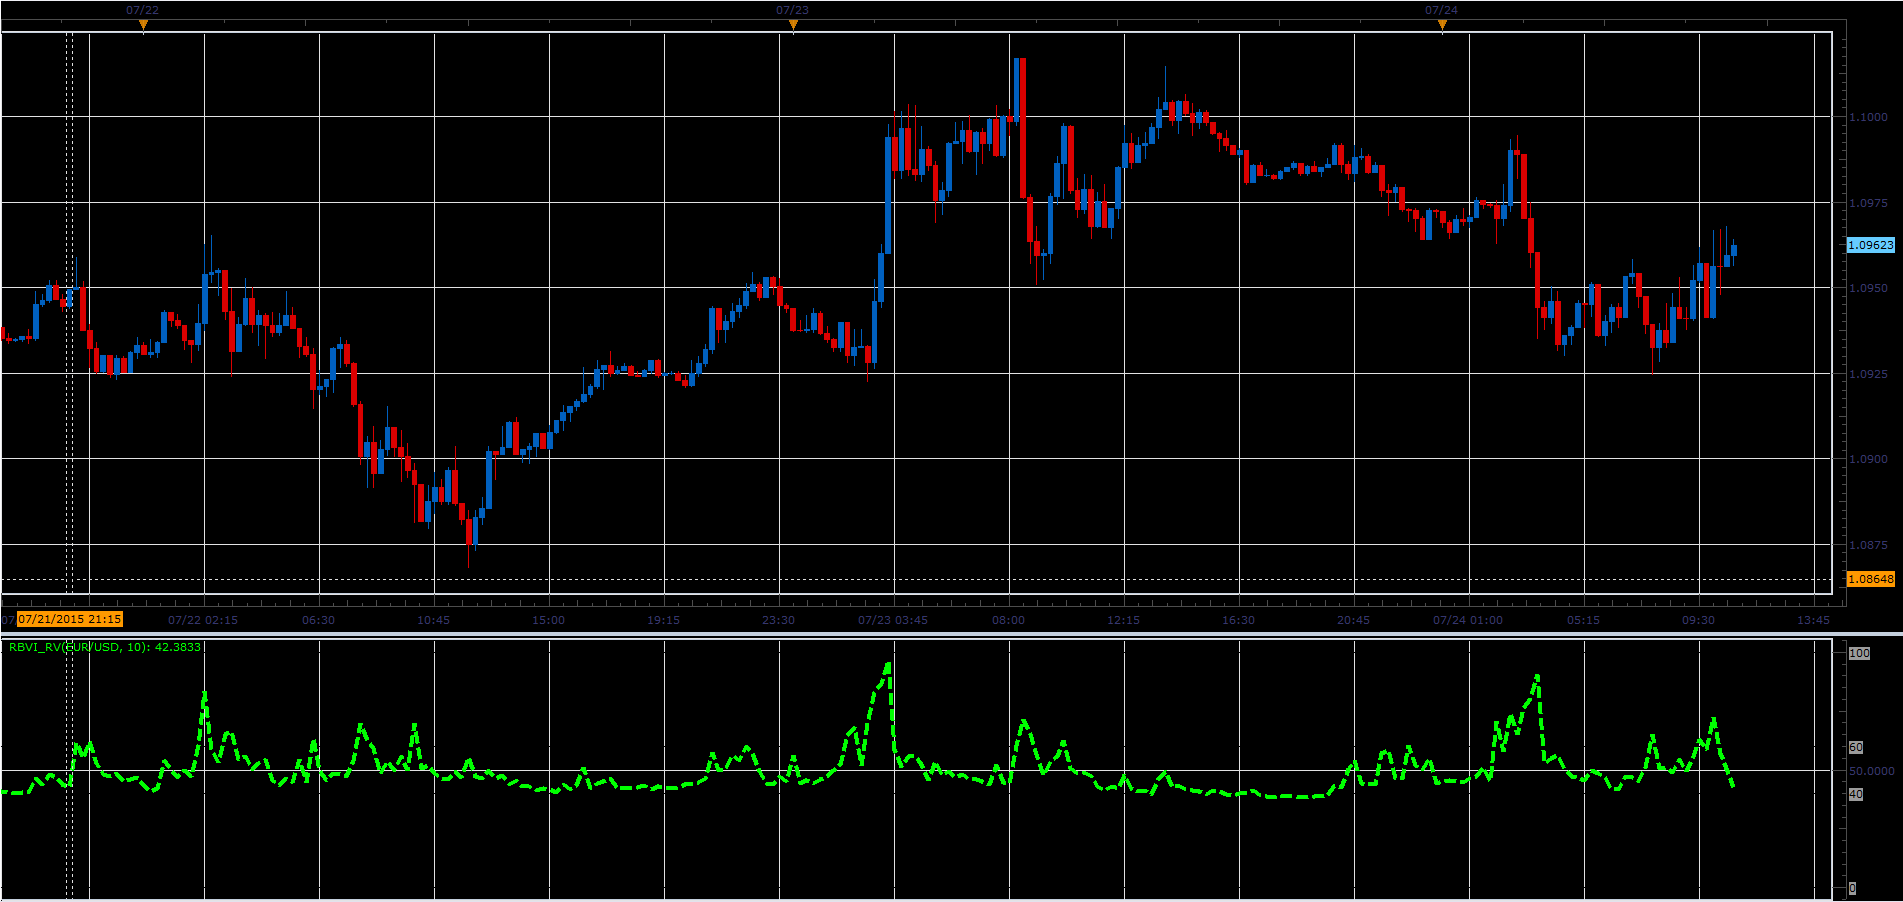Click the 13:45 time axis label
The image size is (1903, 902).
[1813, 620]
